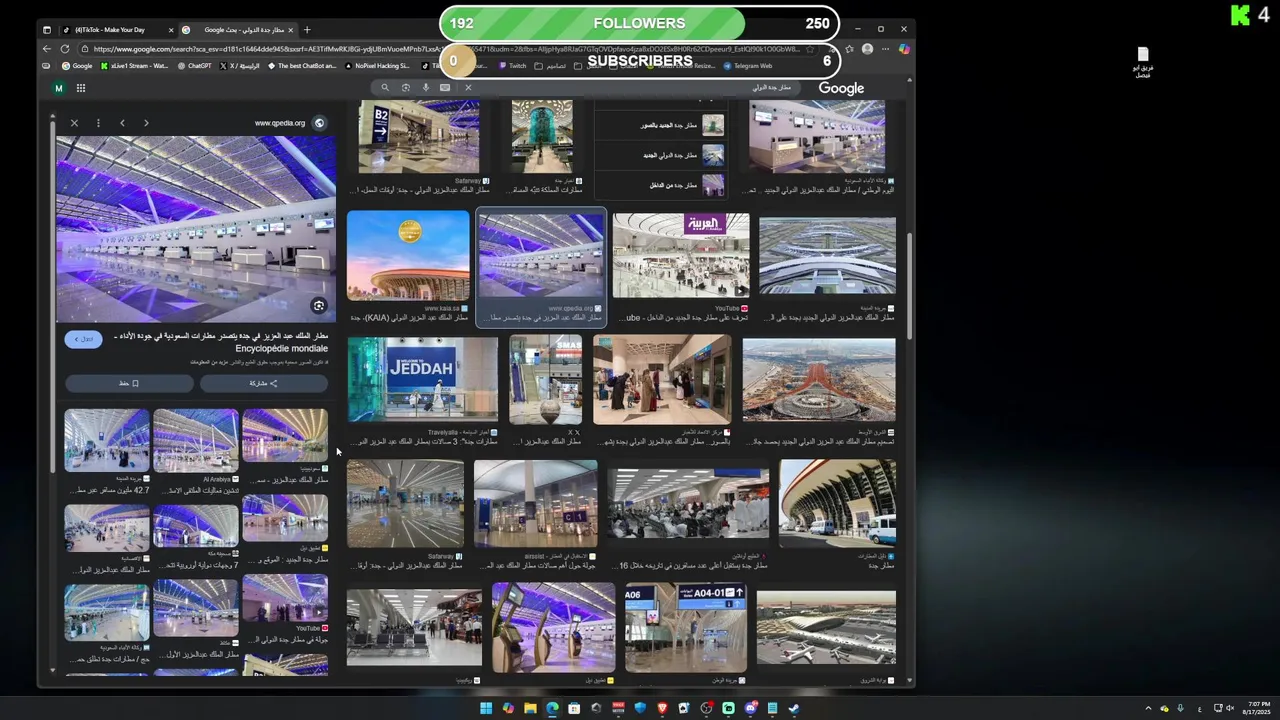Go to next image in preview
Screen dimensions: 1280x720
[146, 123]
